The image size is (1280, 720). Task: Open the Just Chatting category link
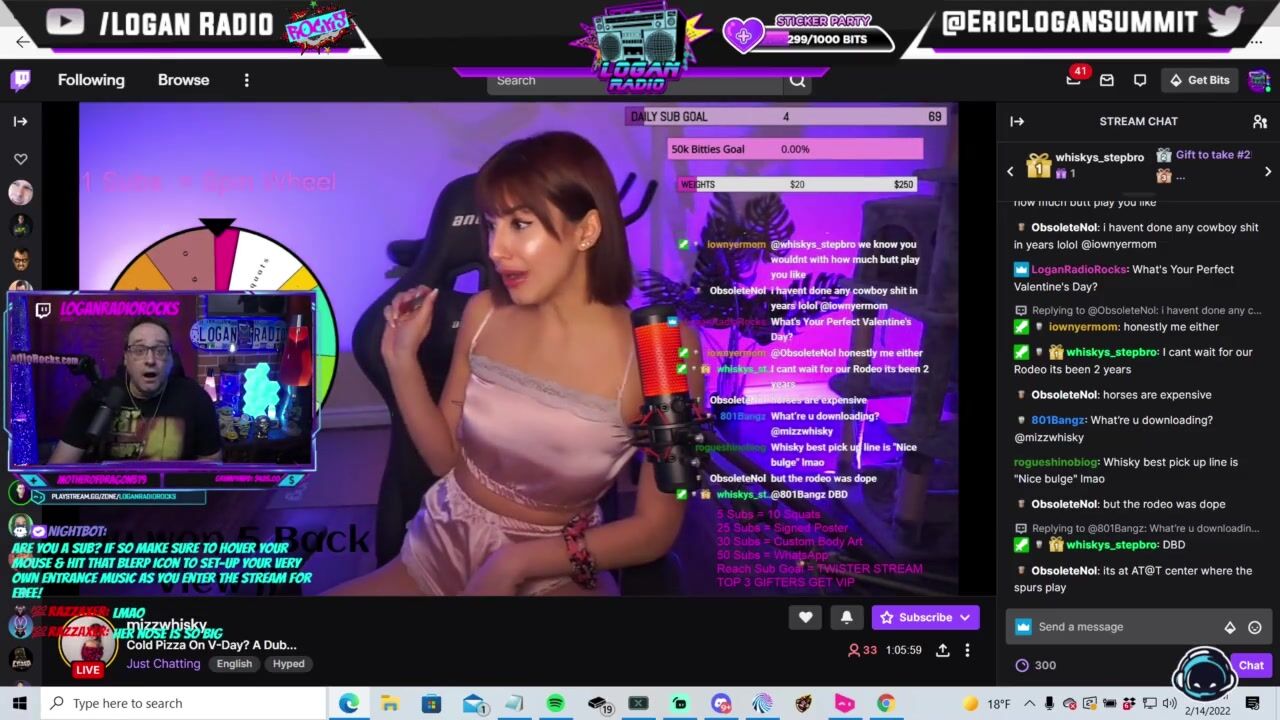(x=163, y=664)
